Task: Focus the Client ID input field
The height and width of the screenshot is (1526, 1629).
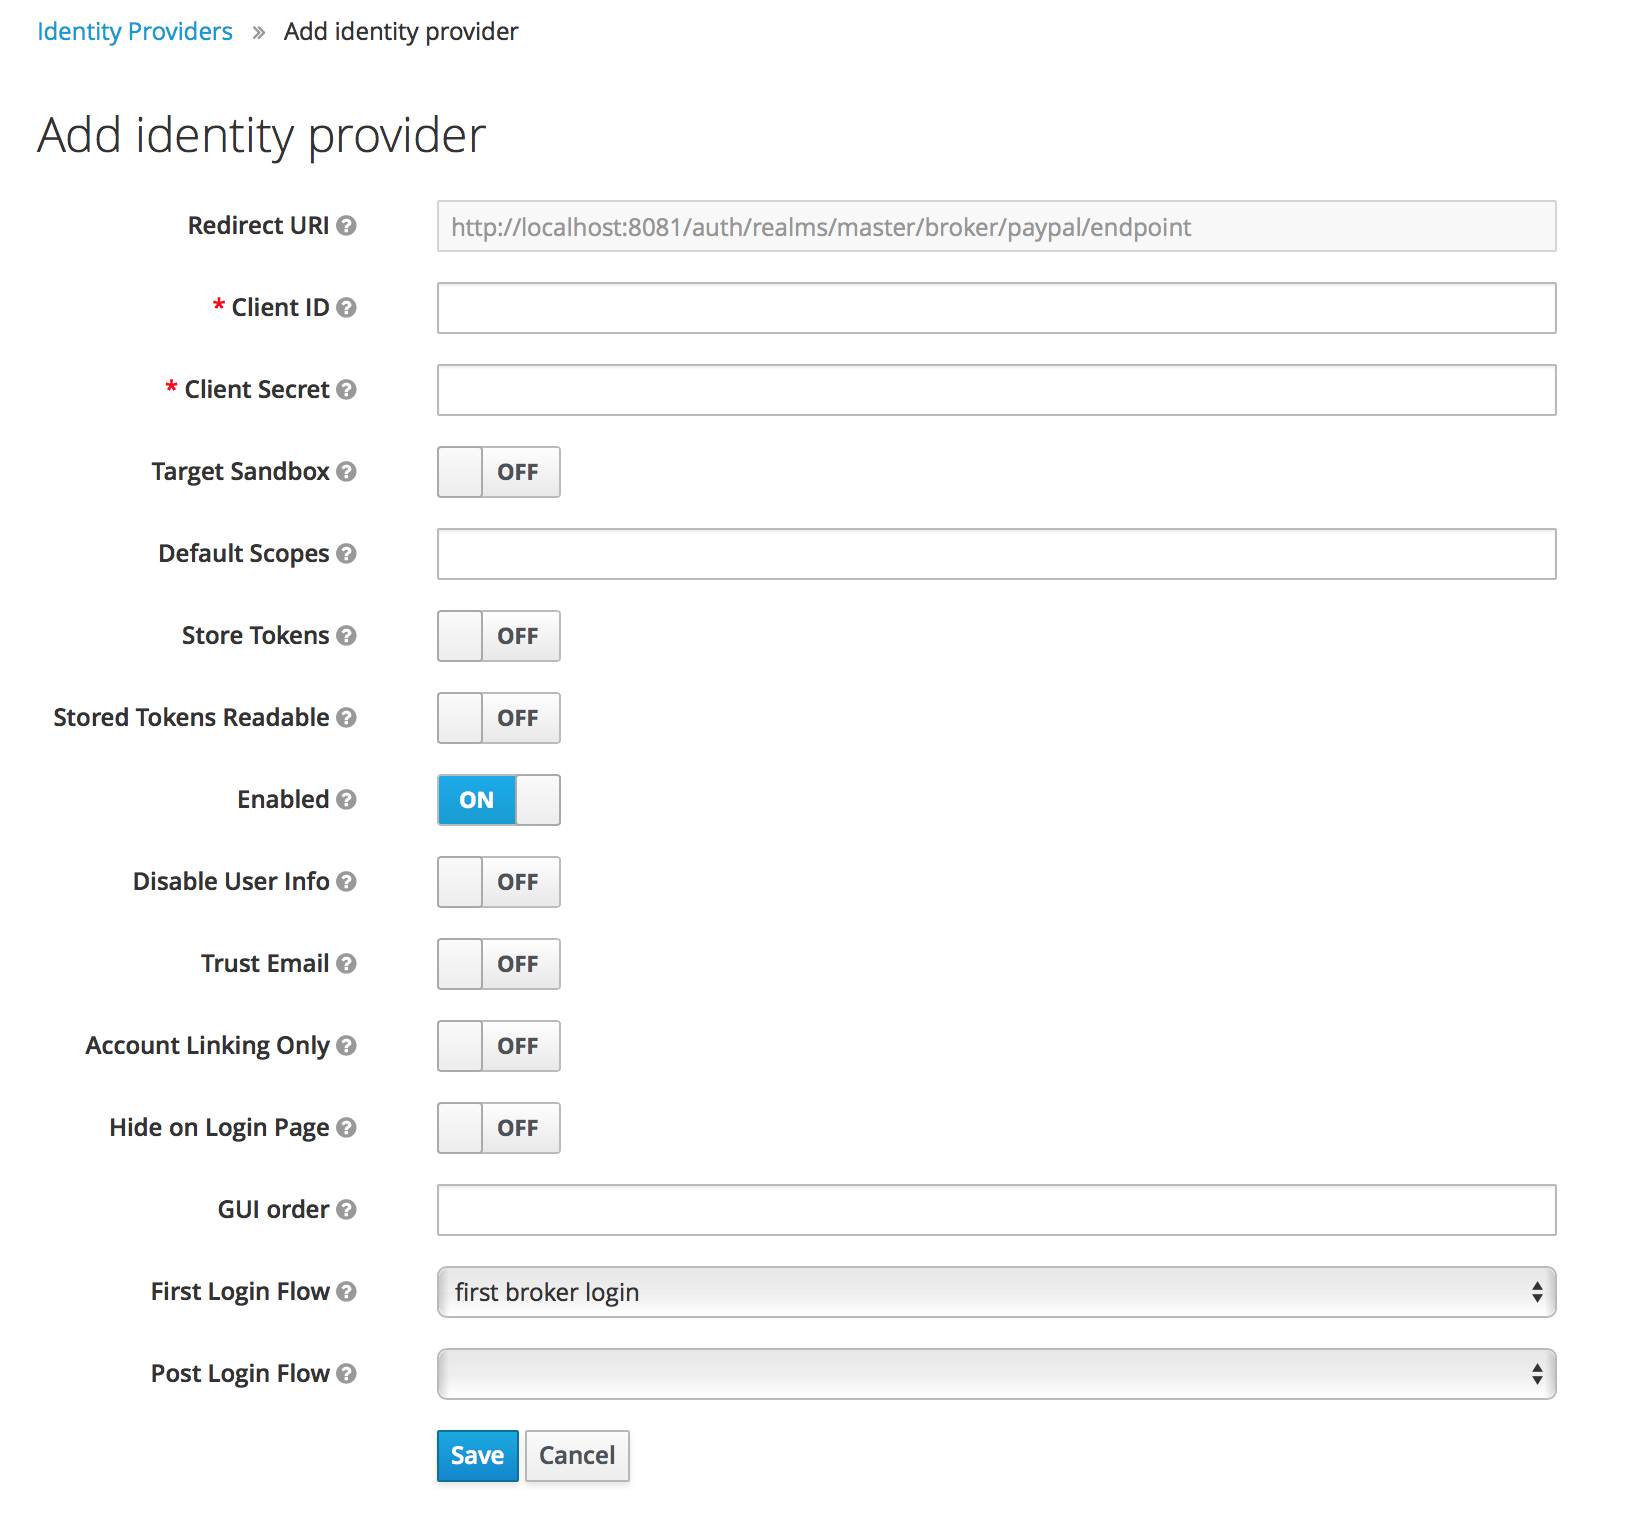Action: pyautogui.click(x=995, y=308)
